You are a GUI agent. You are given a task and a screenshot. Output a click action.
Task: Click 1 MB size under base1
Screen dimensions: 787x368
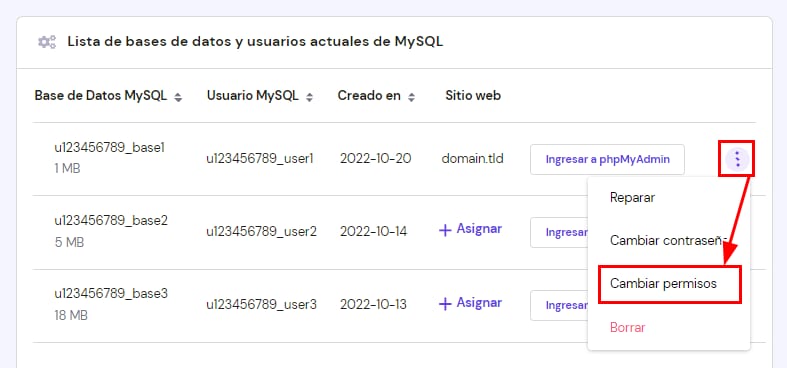coord(67,169)
